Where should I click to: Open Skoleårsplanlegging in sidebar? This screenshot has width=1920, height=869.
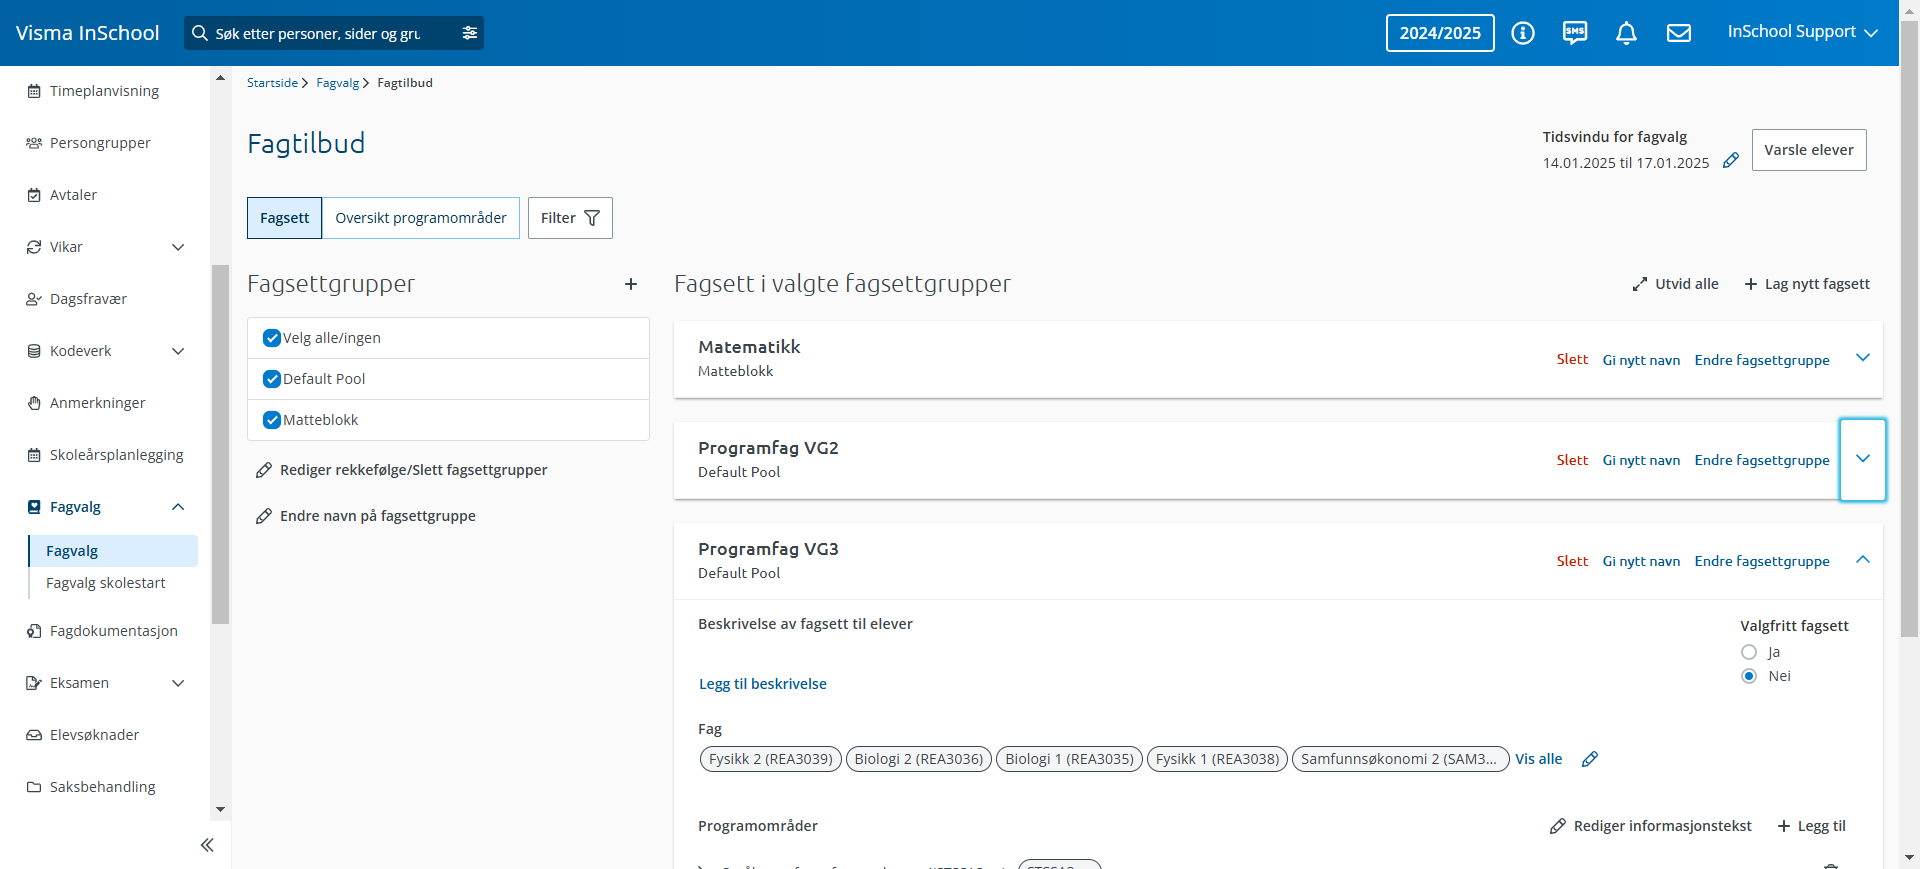(116, 455)
